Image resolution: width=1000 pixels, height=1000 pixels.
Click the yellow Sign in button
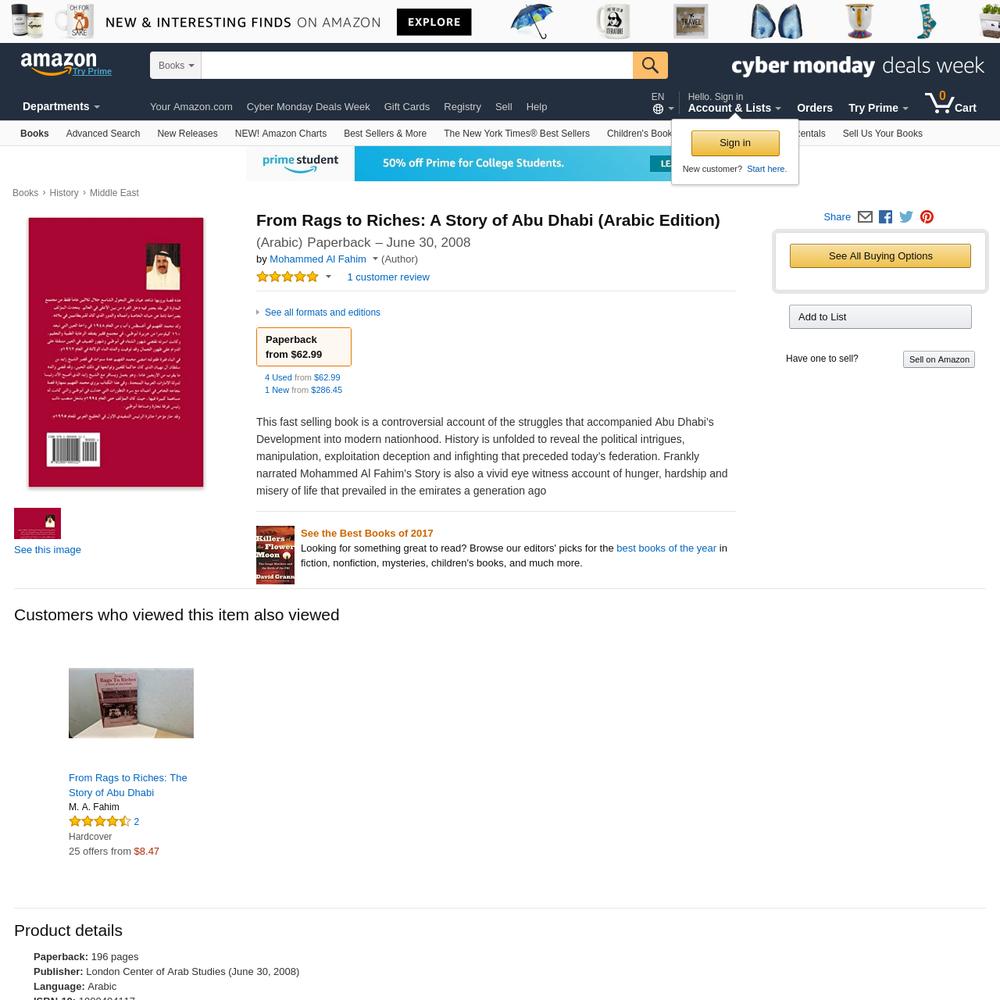coord(735,143)
